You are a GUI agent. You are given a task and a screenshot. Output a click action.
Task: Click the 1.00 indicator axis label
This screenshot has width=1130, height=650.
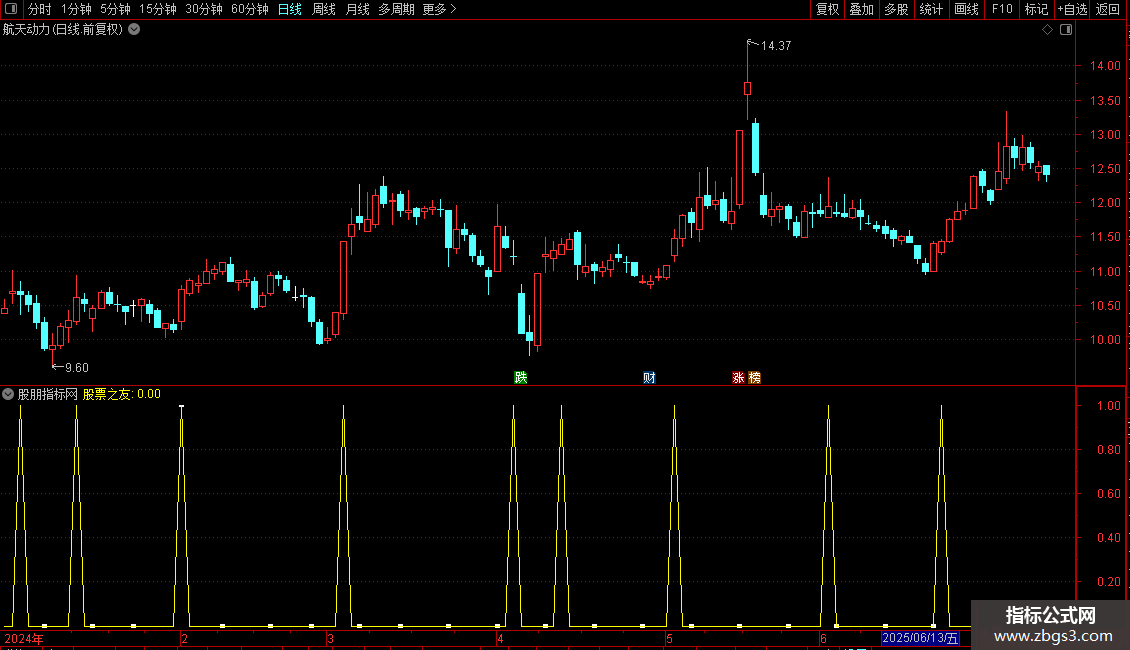point(1108,406)
